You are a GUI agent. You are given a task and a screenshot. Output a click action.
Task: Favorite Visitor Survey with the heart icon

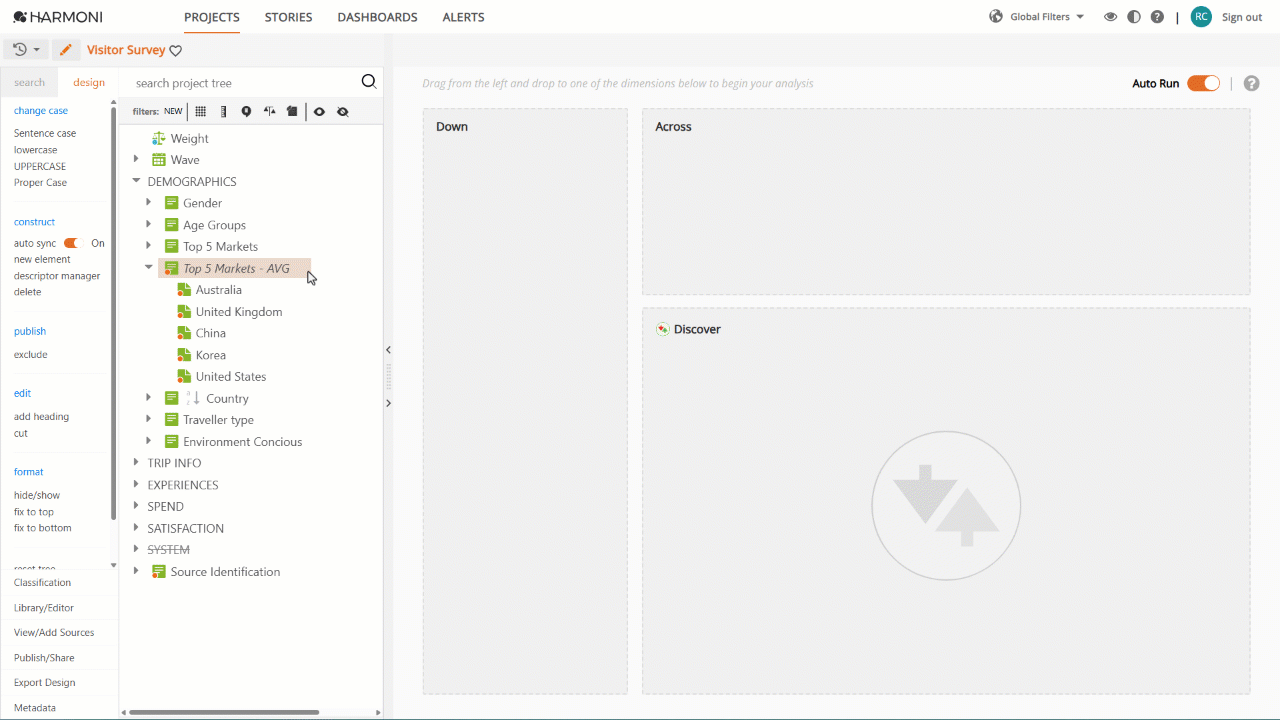coord(176,51)
